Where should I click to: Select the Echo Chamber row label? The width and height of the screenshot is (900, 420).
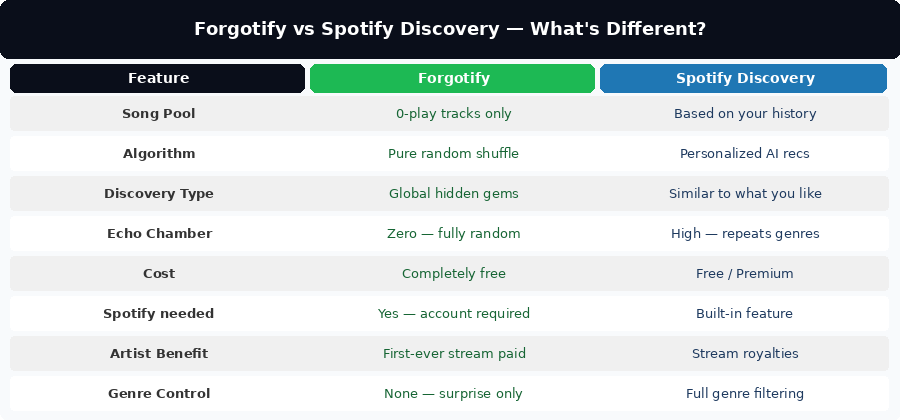click(x=159, y=234)
